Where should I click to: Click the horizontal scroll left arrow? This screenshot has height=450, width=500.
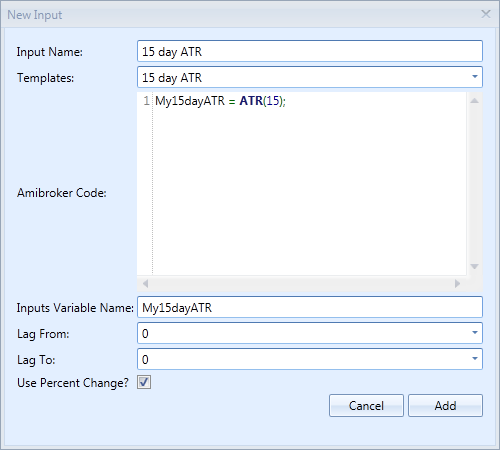coord(145,283)
